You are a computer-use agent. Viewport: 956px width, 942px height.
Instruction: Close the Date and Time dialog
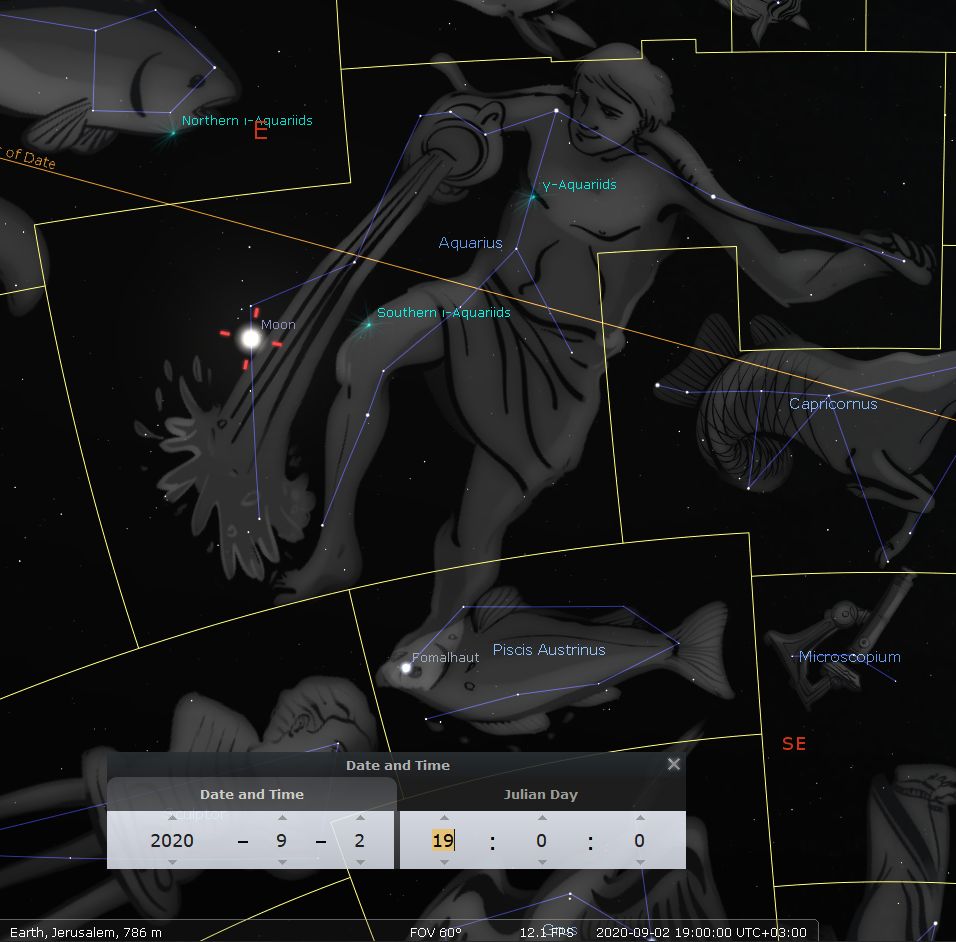coord(673,764)
